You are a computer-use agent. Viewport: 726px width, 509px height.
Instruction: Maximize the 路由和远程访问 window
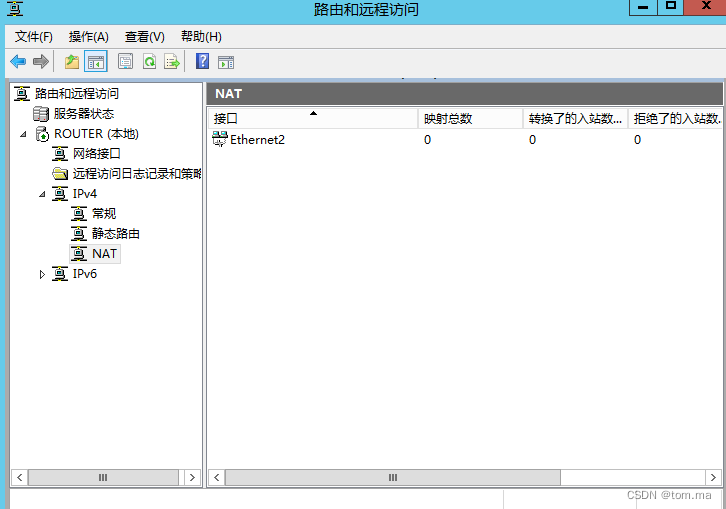coord(670,7)
